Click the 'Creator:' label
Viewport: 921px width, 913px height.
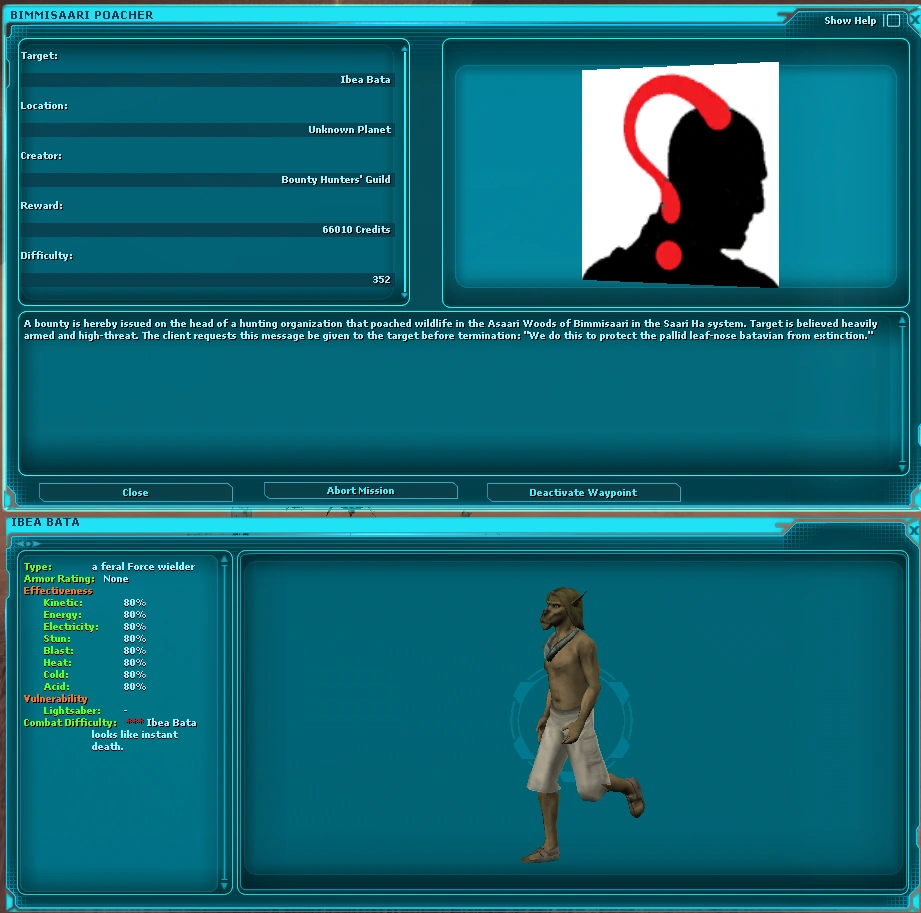[x=41, y=156]
